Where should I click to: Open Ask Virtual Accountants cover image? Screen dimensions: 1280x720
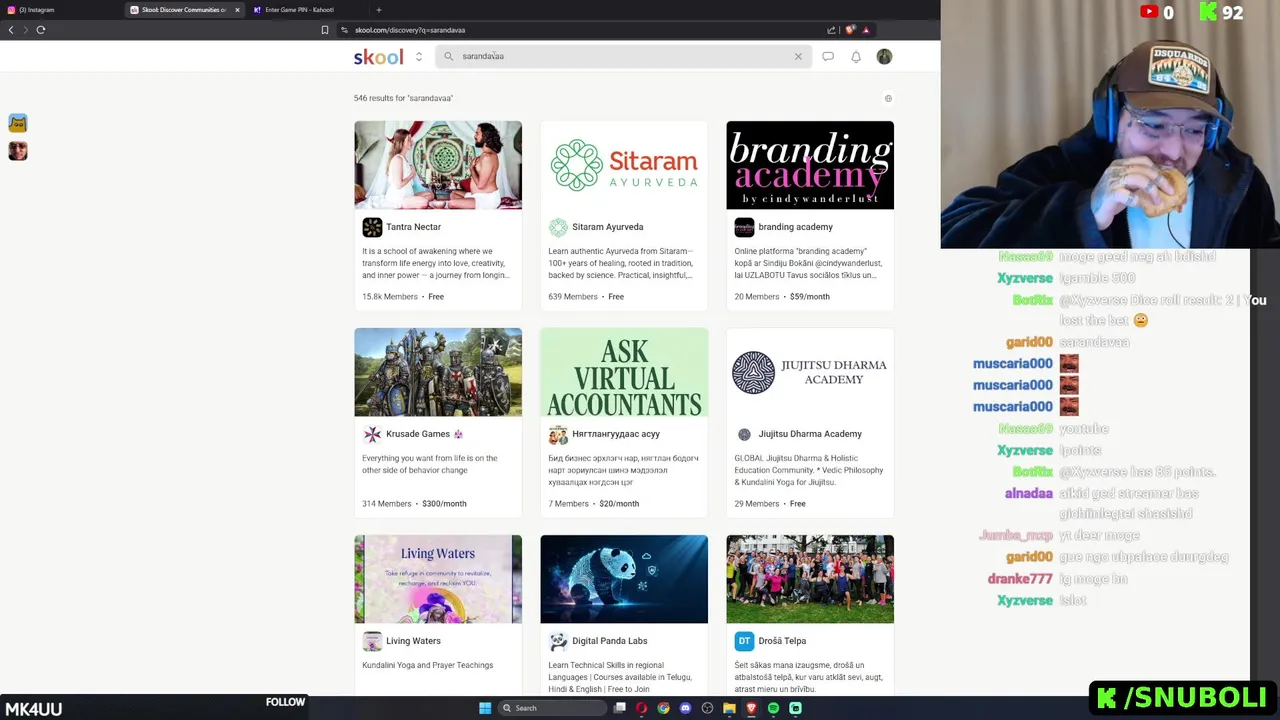(624, 372)
